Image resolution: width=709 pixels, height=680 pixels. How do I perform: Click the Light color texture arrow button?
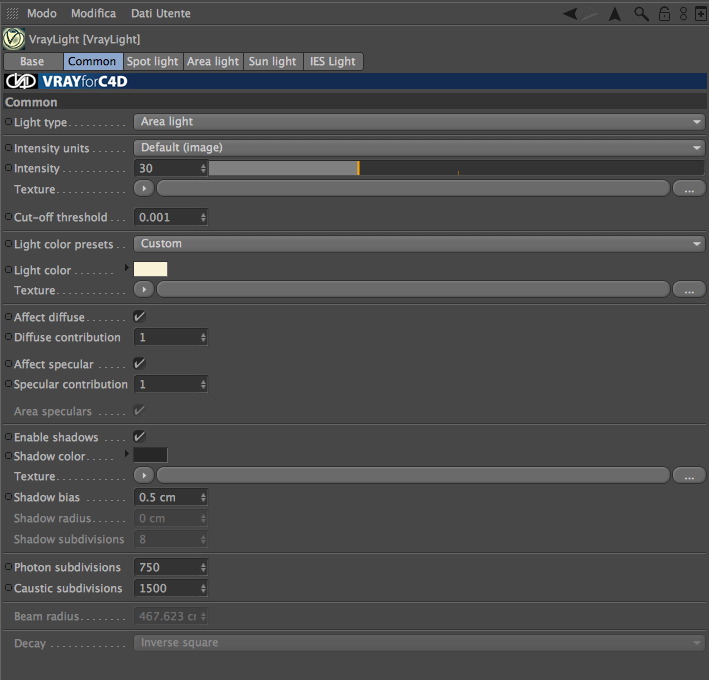click(144, 289)
